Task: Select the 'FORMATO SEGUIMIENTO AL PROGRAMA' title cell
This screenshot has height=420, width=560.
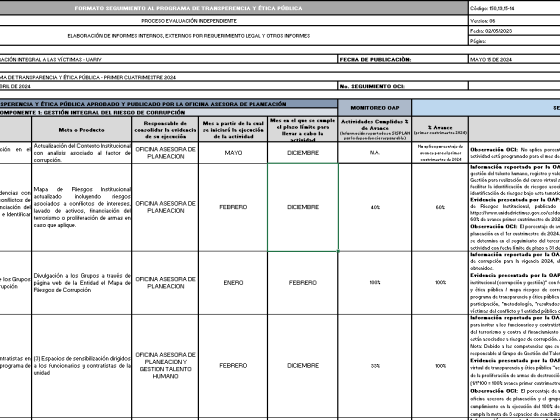Action: coord(234,8)
